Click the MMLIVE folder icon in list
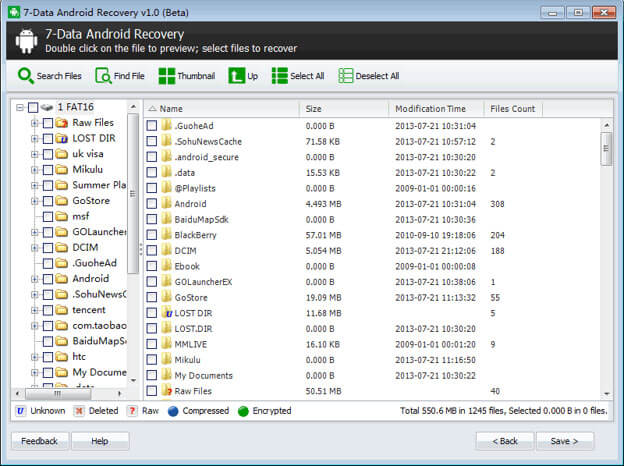This screenshot has width=626, height=466. 167,344
